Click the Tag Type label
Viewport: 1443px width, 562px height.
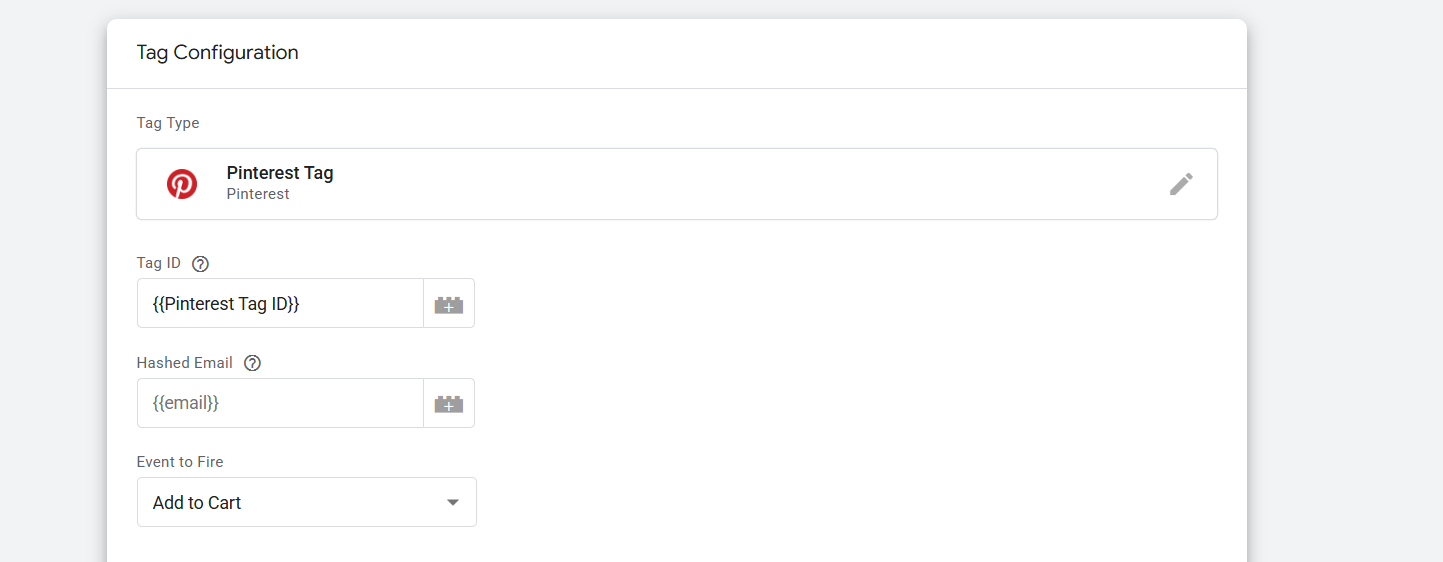pyautogui.click(x=168, y=123)
